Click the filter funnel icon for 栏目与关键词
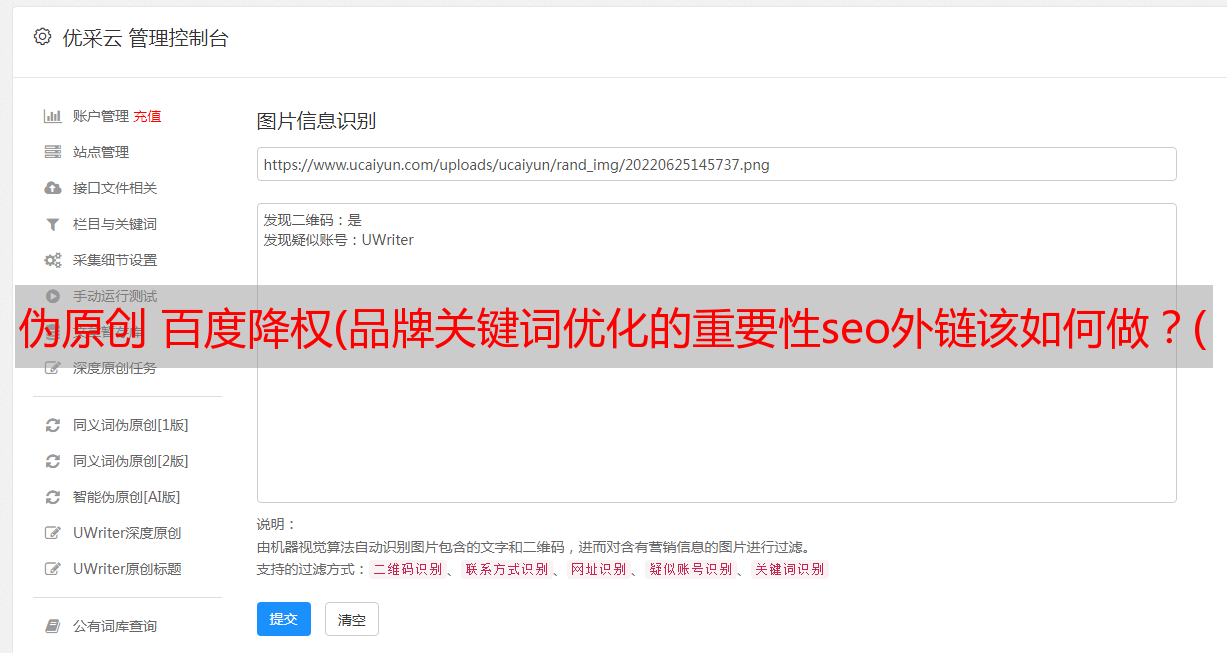Image resolution: width=1227 pixels, height=653 pixels. 53,224
